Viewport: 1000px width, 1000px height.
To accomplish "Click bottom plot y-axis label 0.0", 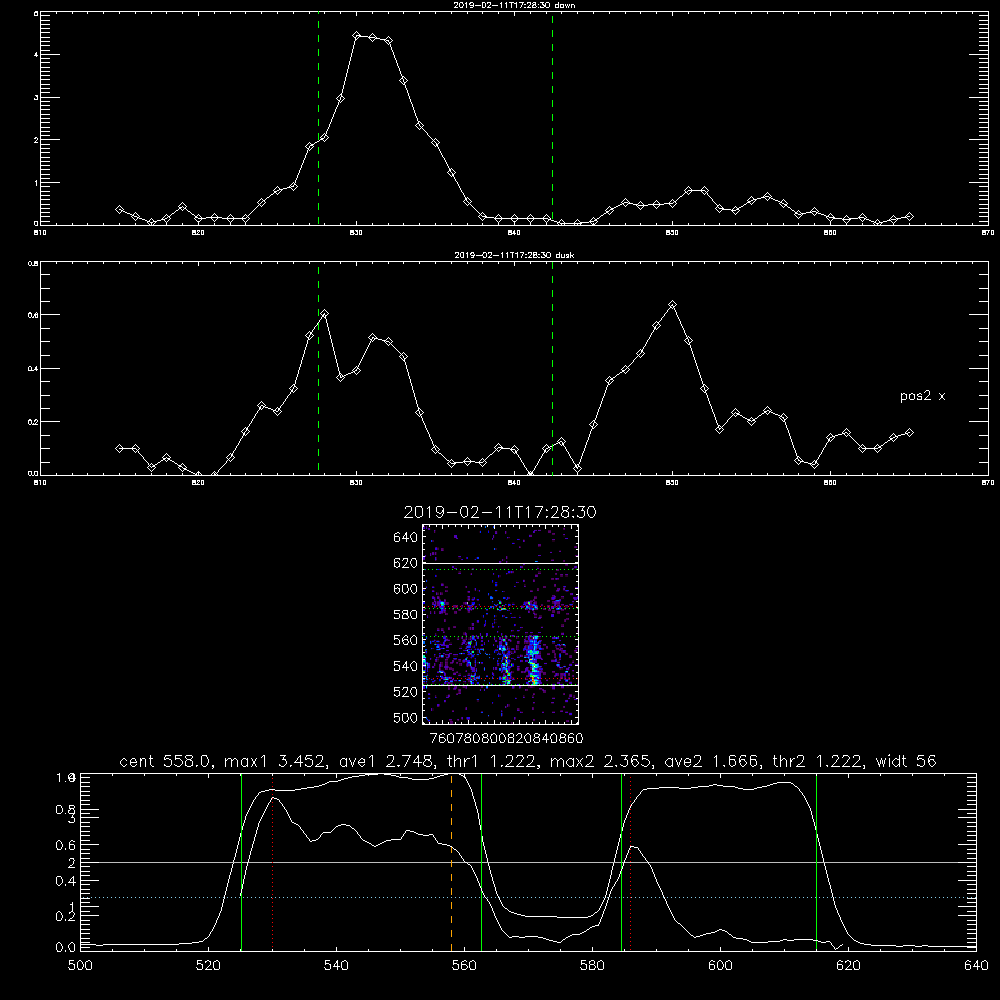I will click(x=66, y=948).
